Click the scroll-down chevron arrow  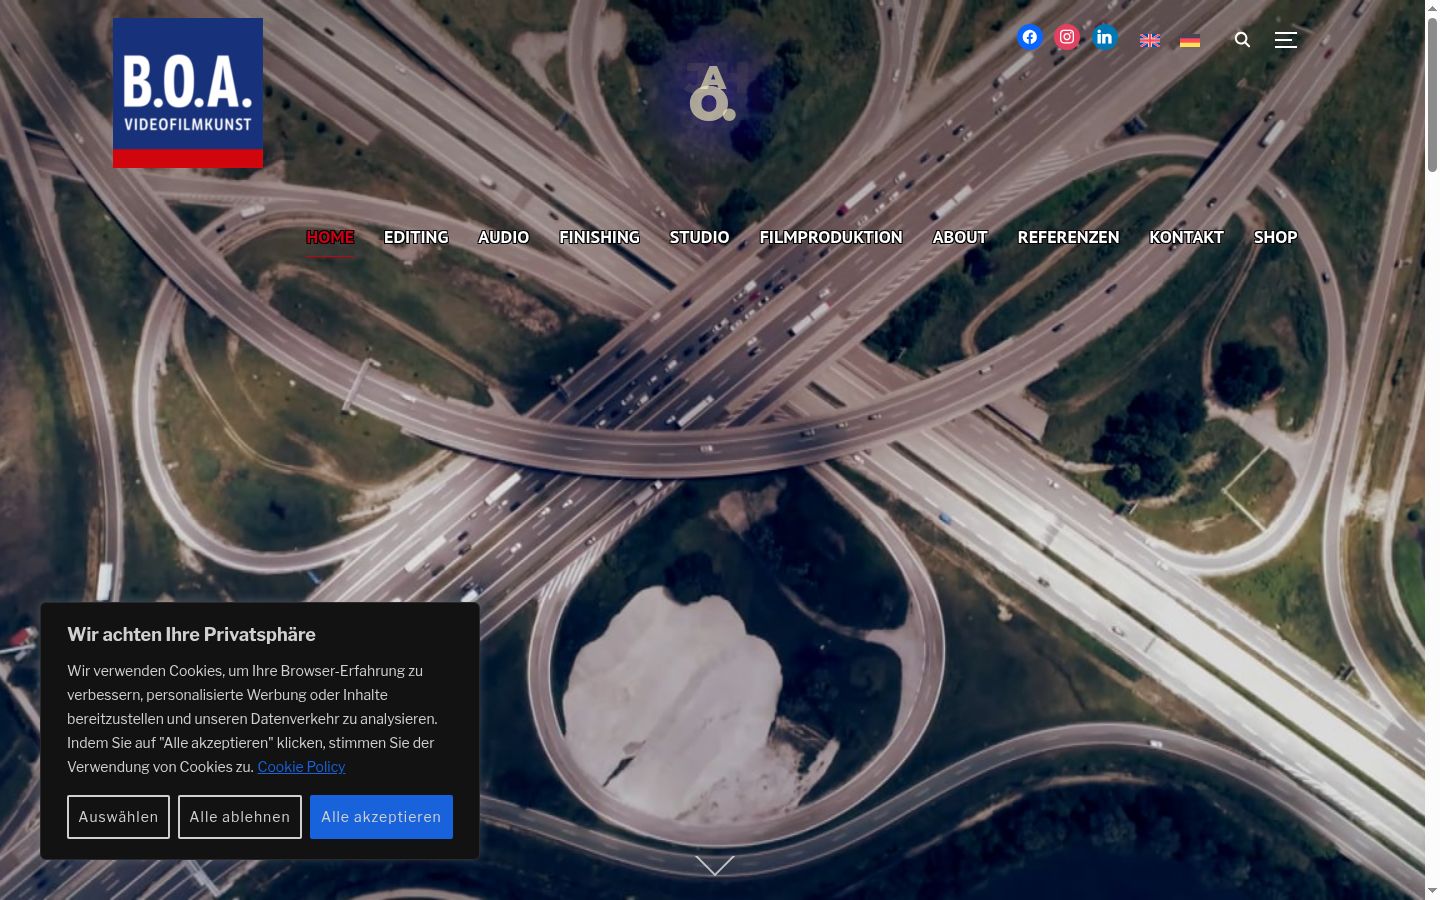pyautogui.click(x=715, y=865)
